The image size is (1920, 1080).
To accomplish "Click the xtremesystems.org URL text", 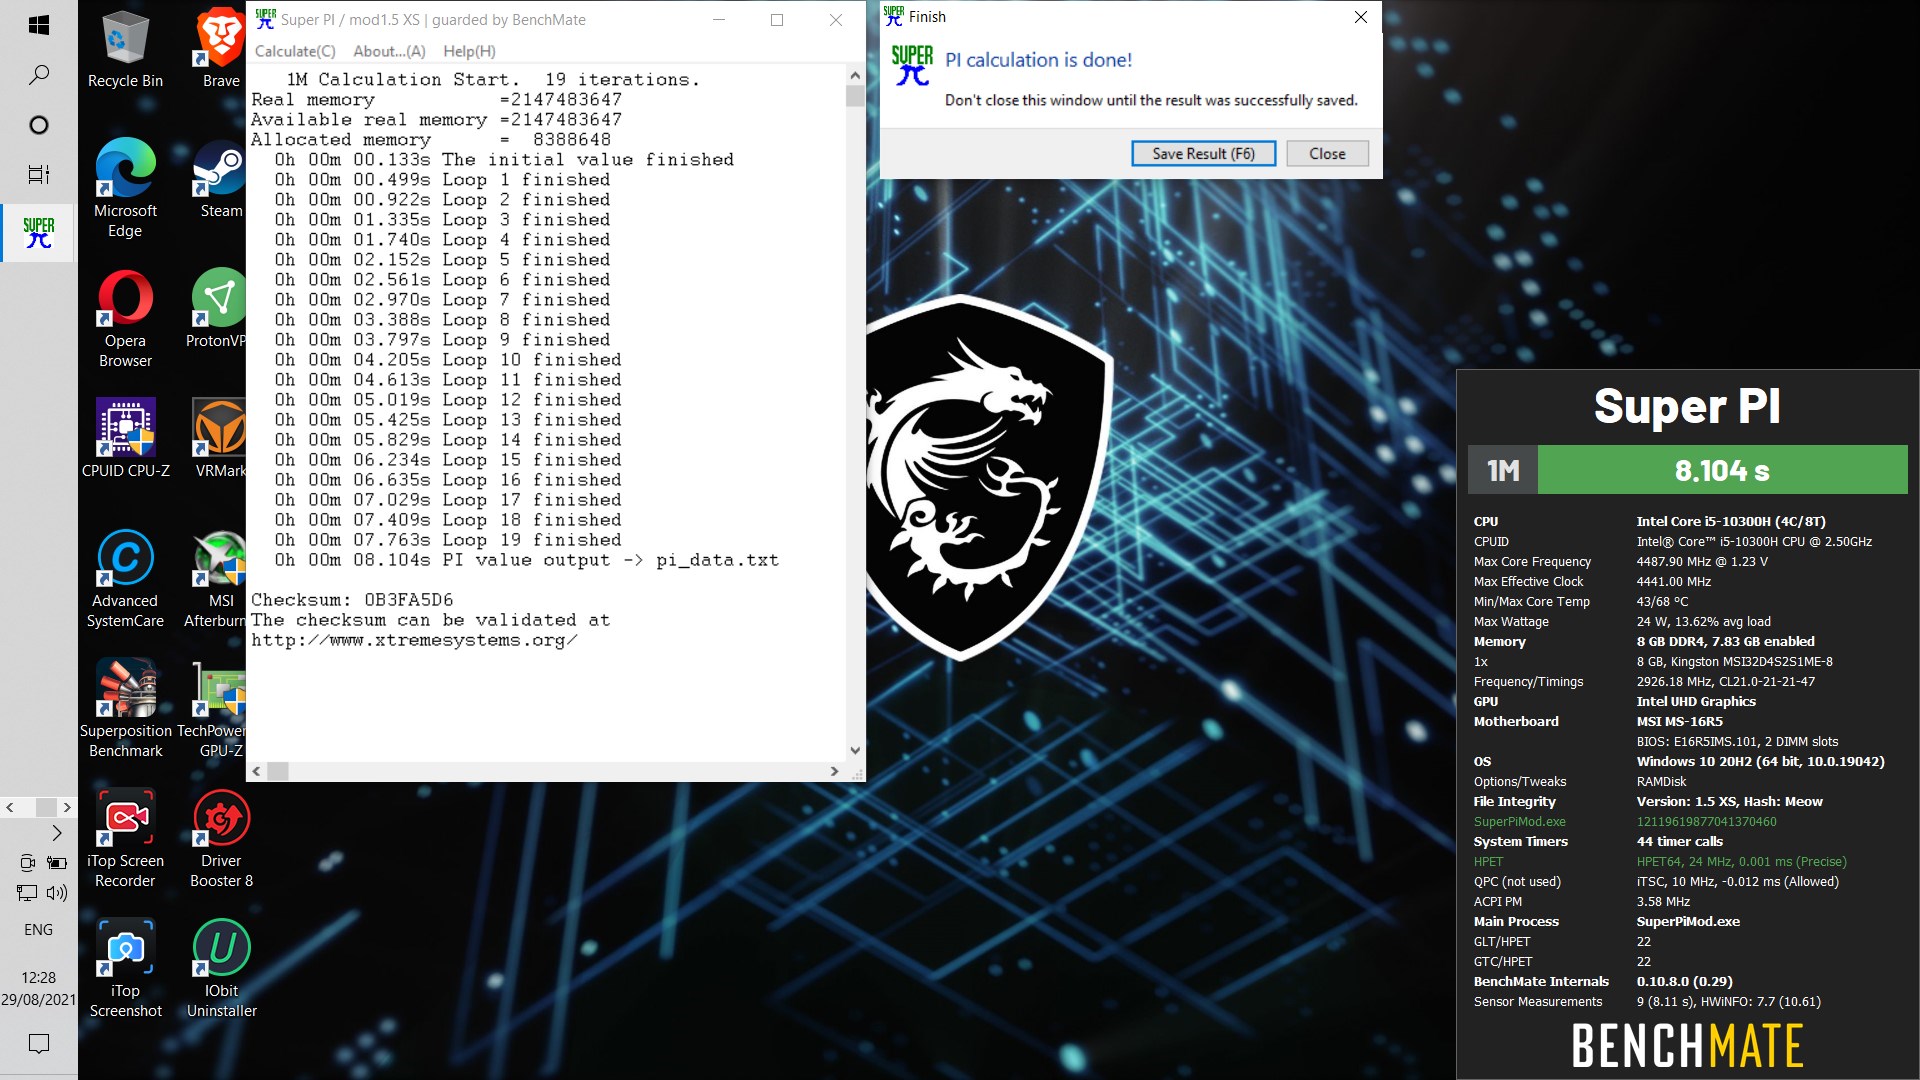I will point(413,640).
